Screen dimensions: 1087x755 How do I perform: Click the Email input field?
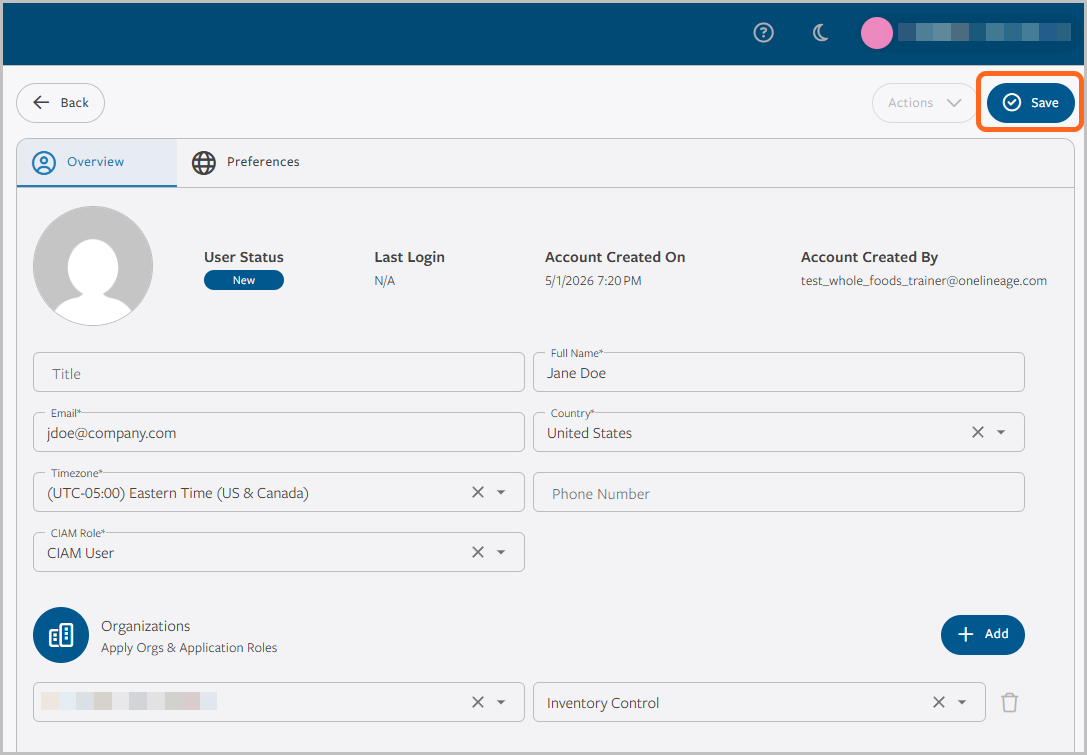(279, 432)
